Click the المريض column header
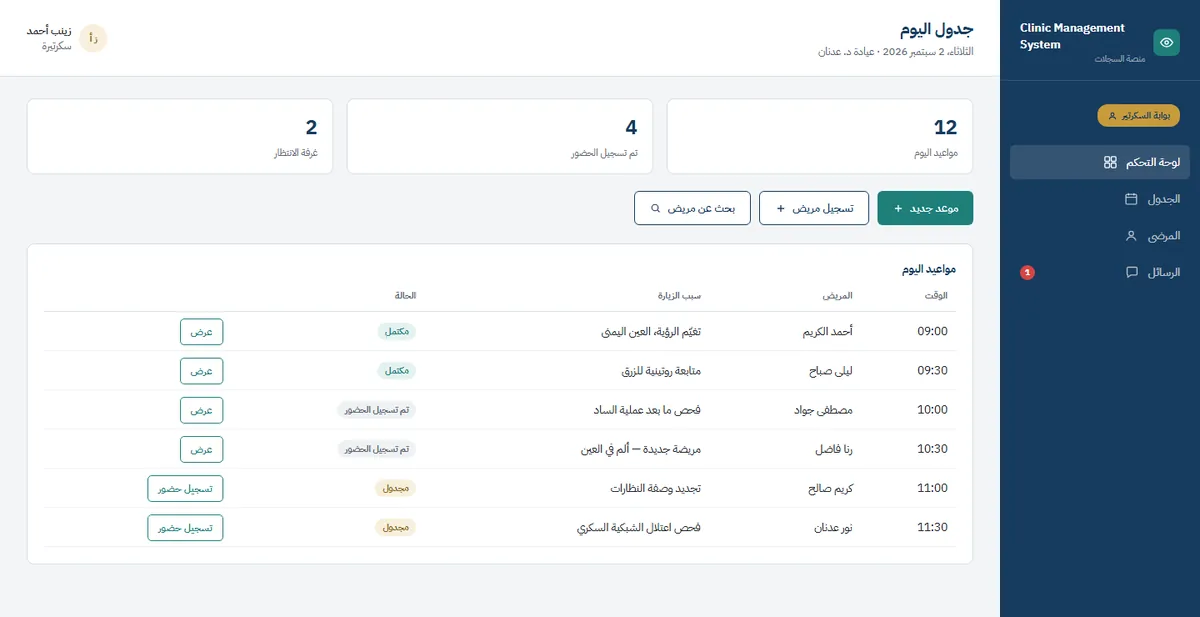Screen dimensions: 1200x617 tap(838, 295)
